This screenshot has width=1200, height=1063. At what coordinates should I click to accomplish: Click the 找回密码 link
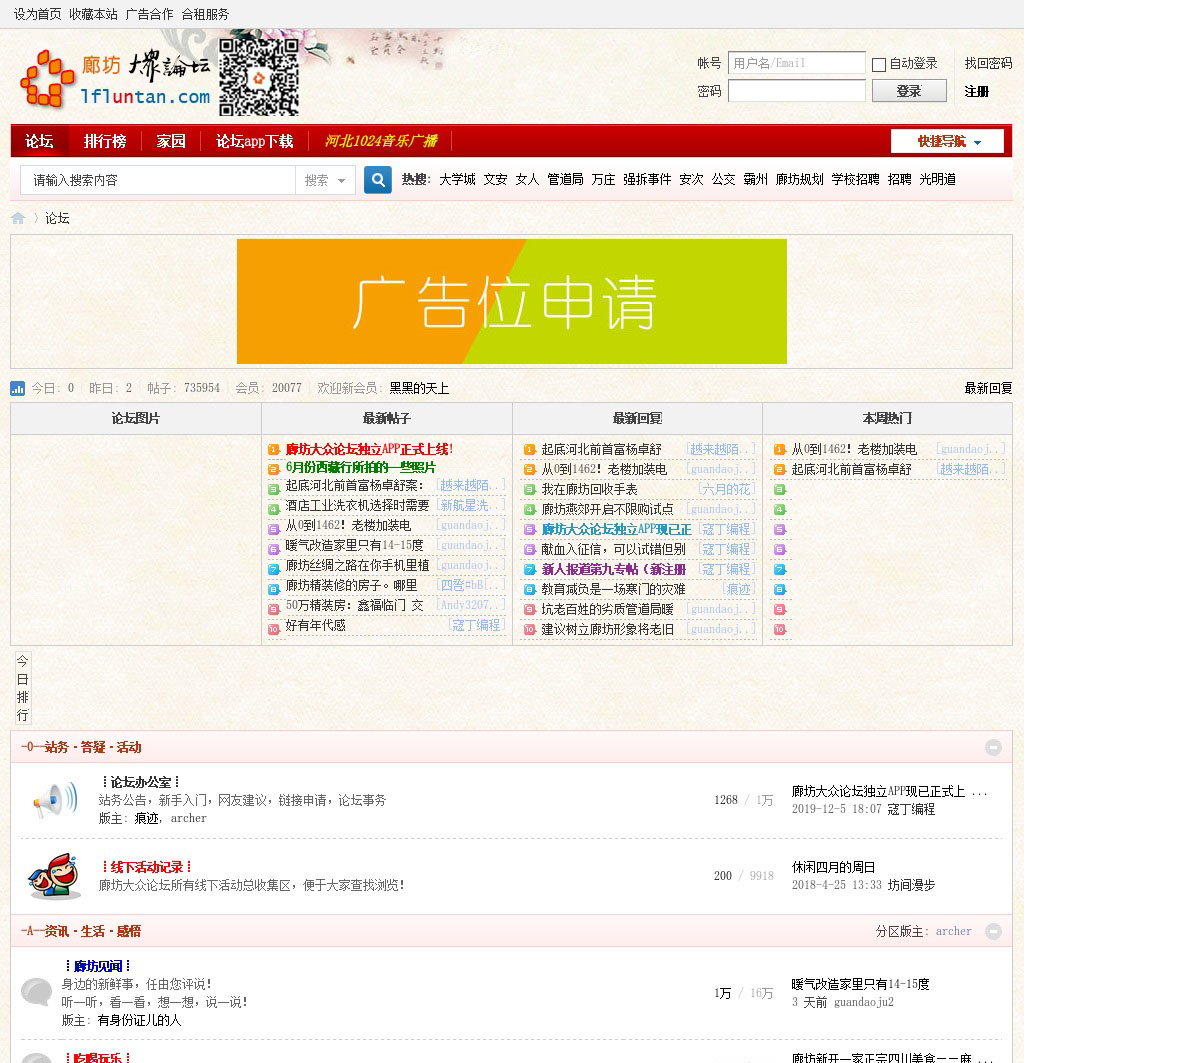point(988,63)
